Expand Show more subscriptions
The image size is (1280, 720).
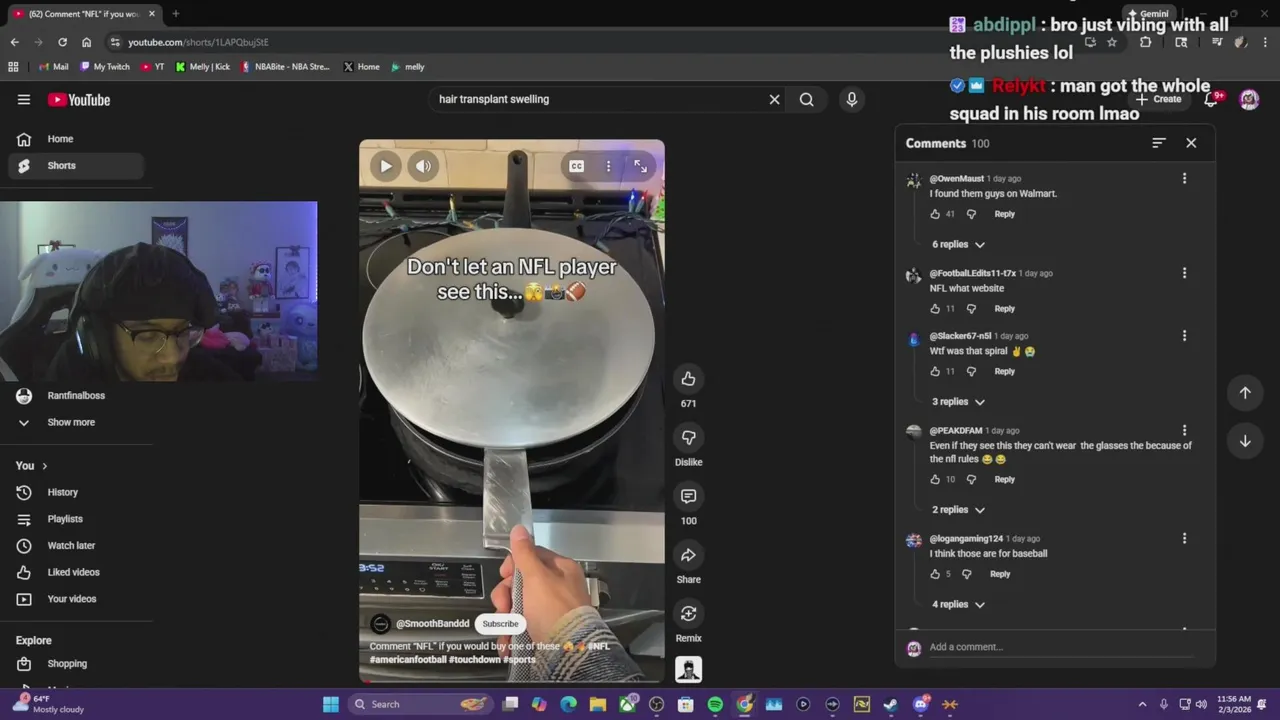click(76, 422)
